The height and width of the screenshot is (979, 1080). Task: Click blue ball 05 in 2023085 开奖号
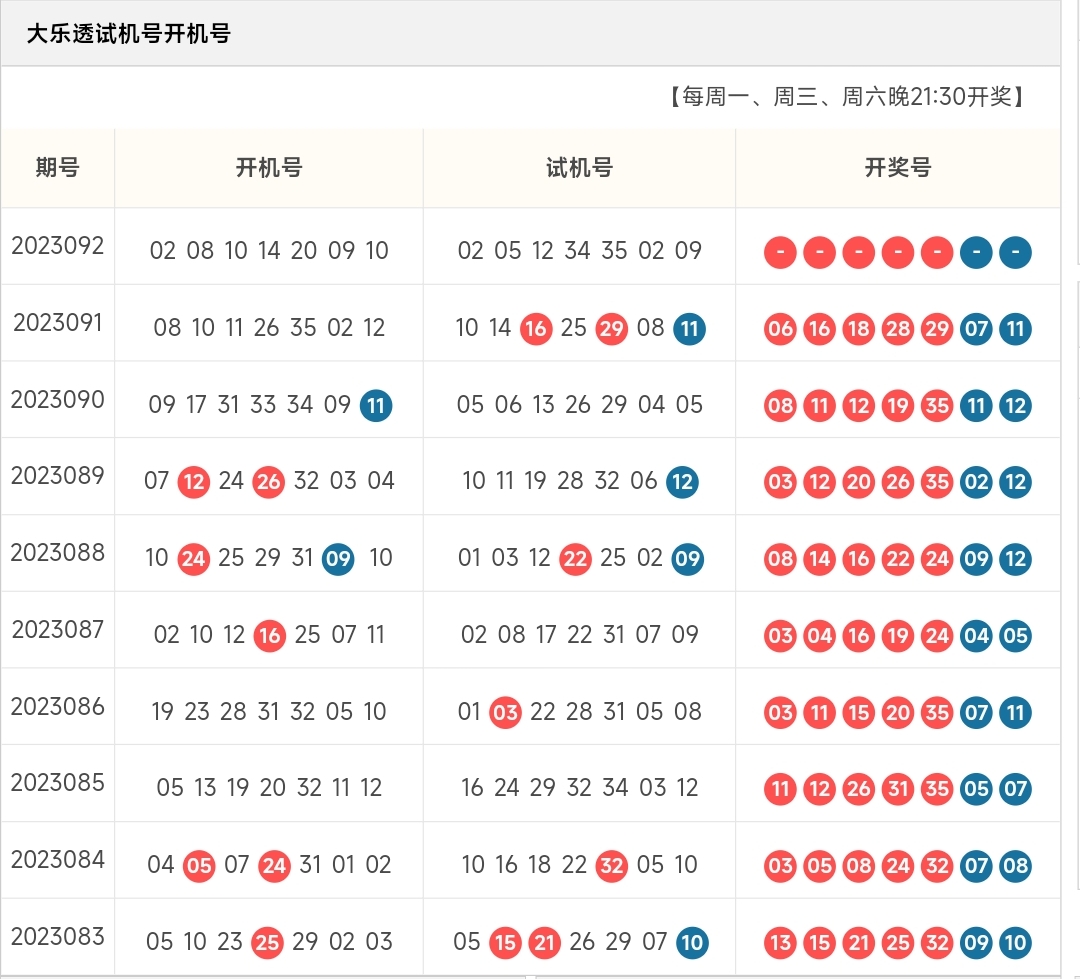tap(976, 790)
